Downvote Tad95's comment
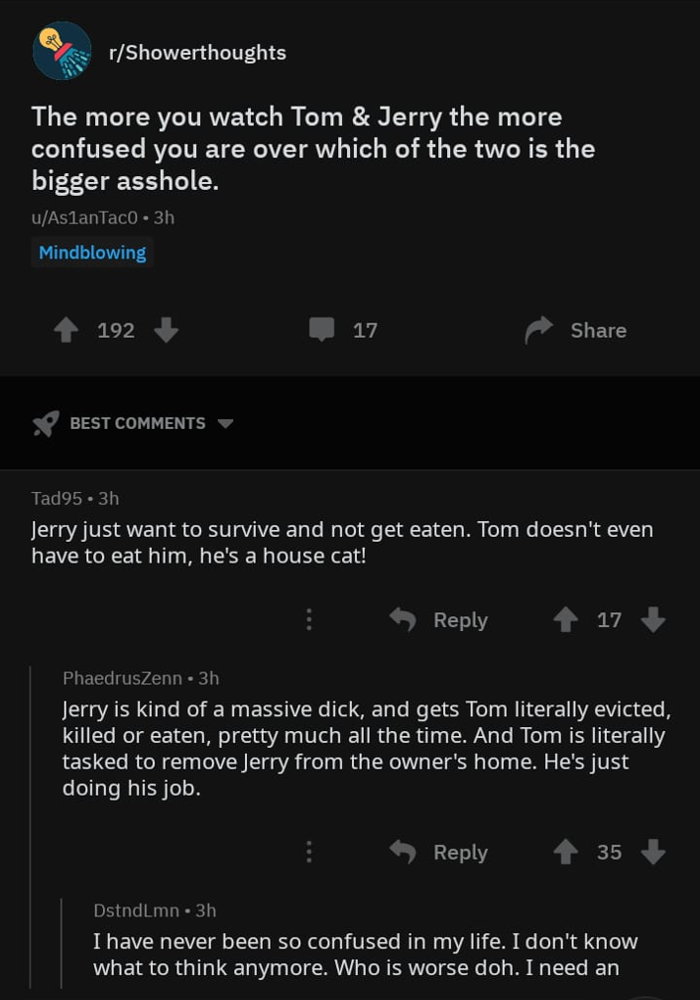Image resolution: width=700 pixels, height=1000 pixels. (653, 619)
